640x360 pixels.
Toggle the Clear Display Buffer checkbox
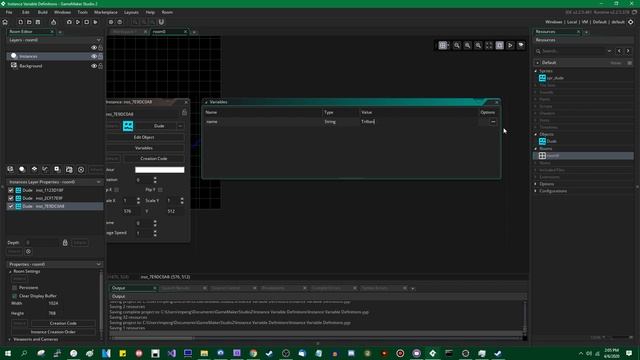click(15, 296)
